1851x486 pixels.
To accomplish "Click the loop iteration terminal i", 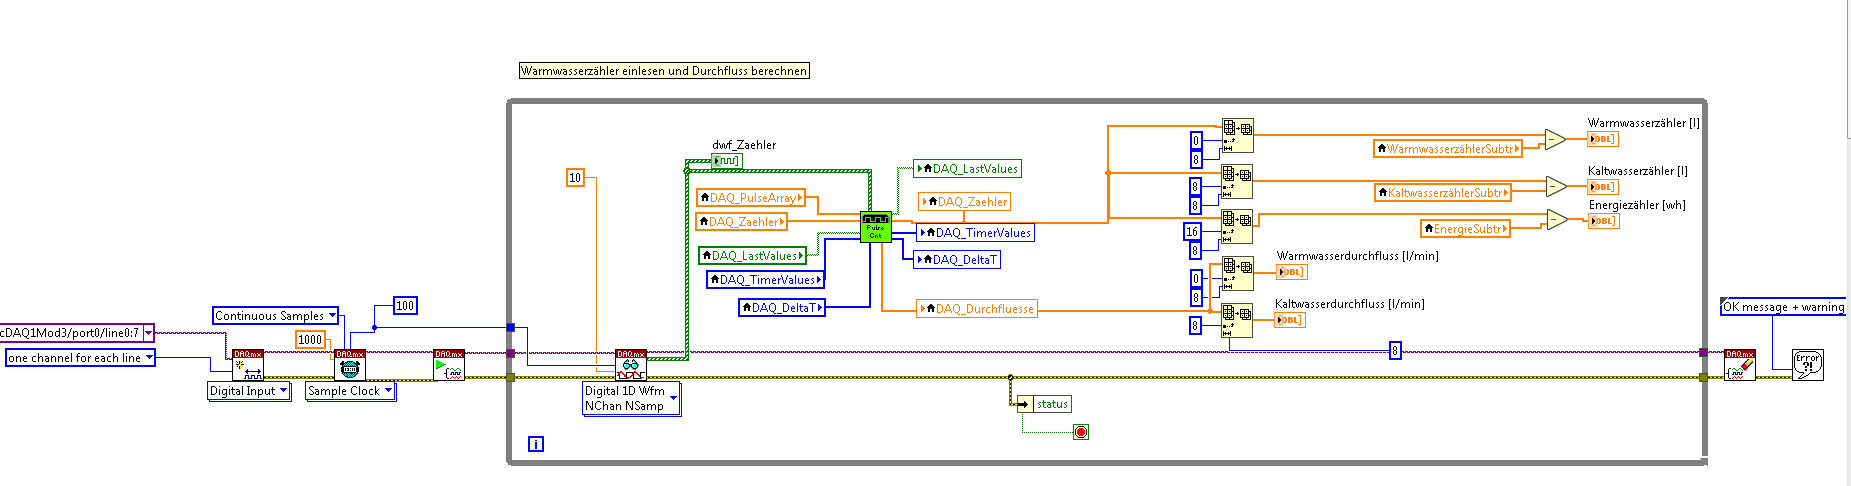I will [536, 444].
